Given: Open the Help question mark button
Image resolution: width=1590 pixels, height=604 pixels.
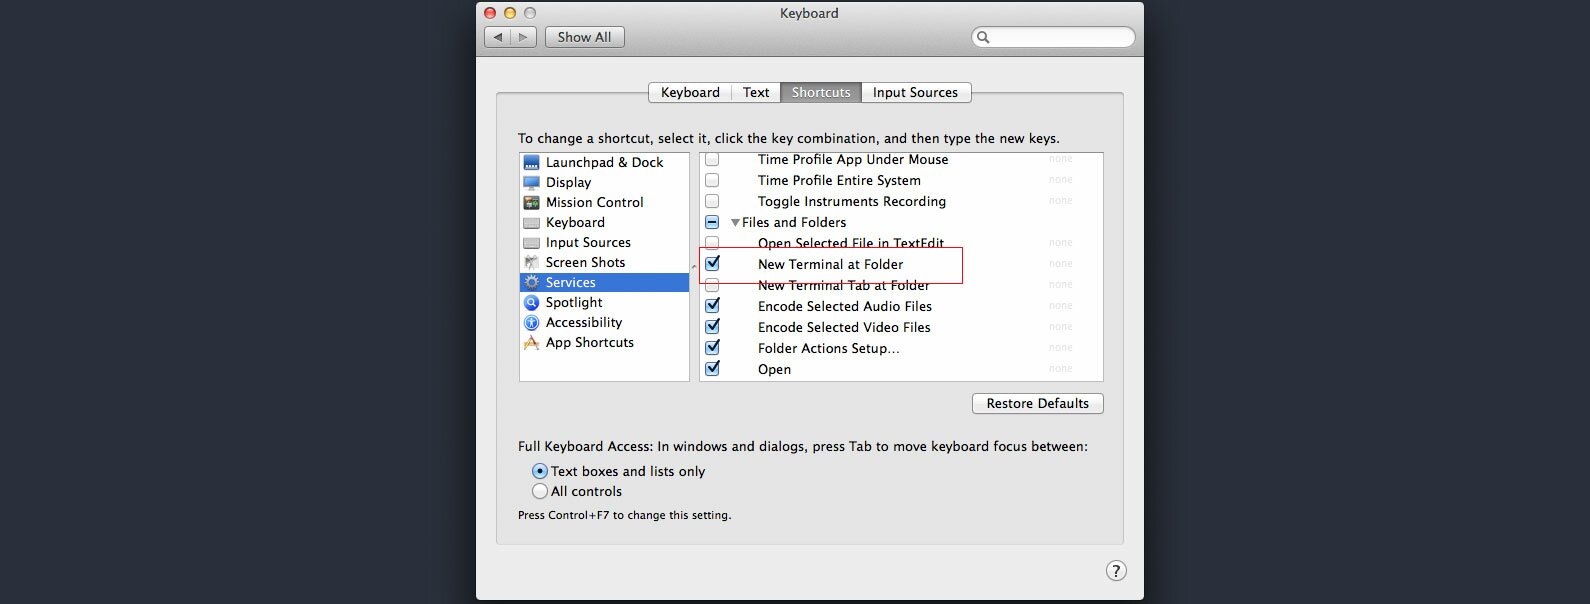Looking at the screenshot, I should click(x=1116, y=570).
